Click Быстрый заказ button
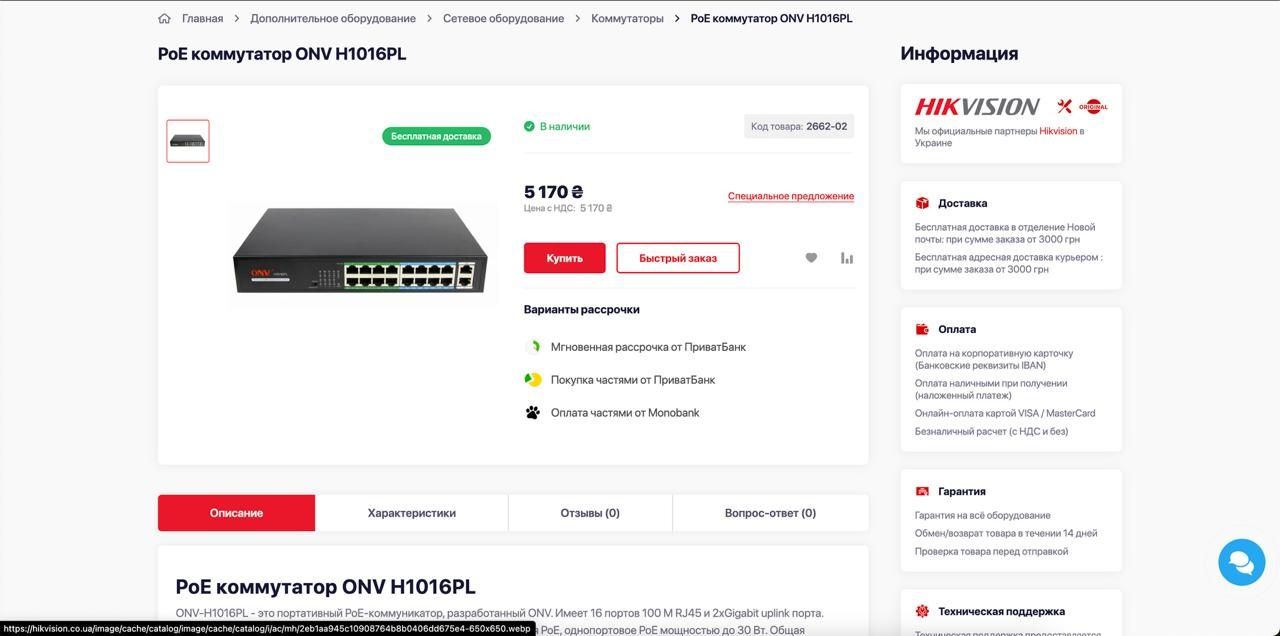The height and width of the screenshot is (636, 1280). pos(678,258)
